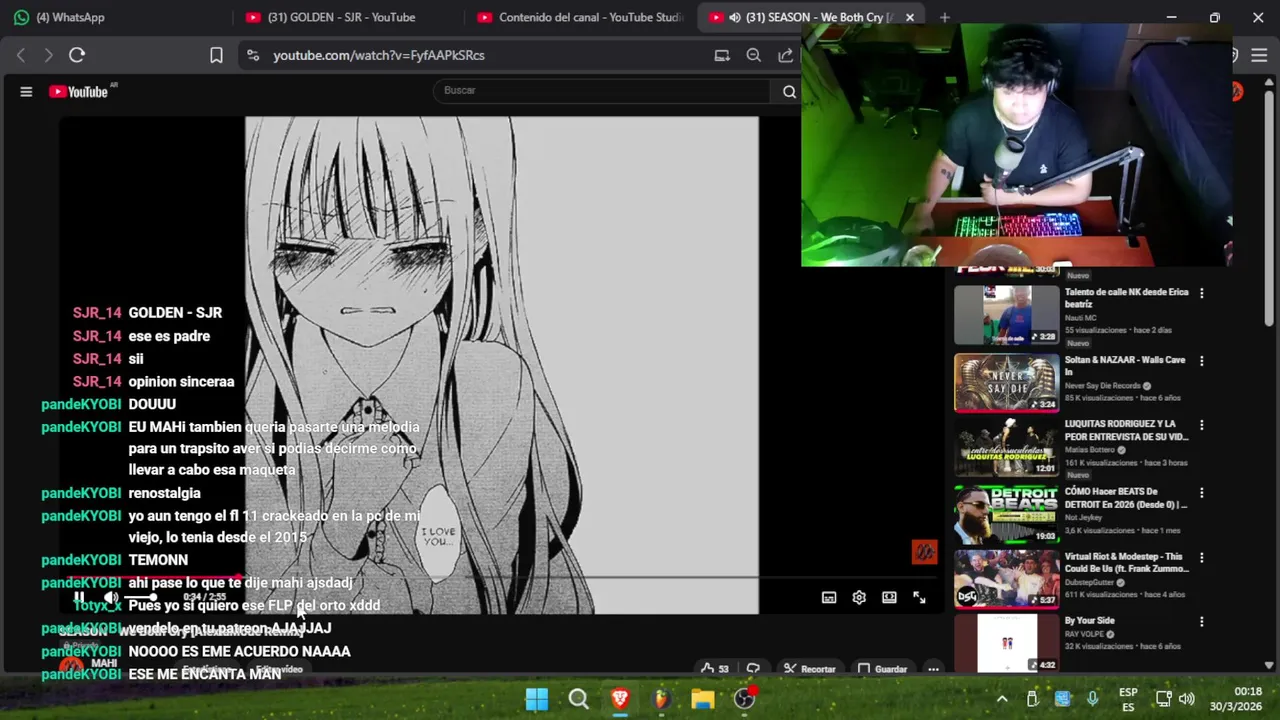Viewport: 1280px width, 720px height.
Task: Reload the page in the browser
Action: pos(77,55)
